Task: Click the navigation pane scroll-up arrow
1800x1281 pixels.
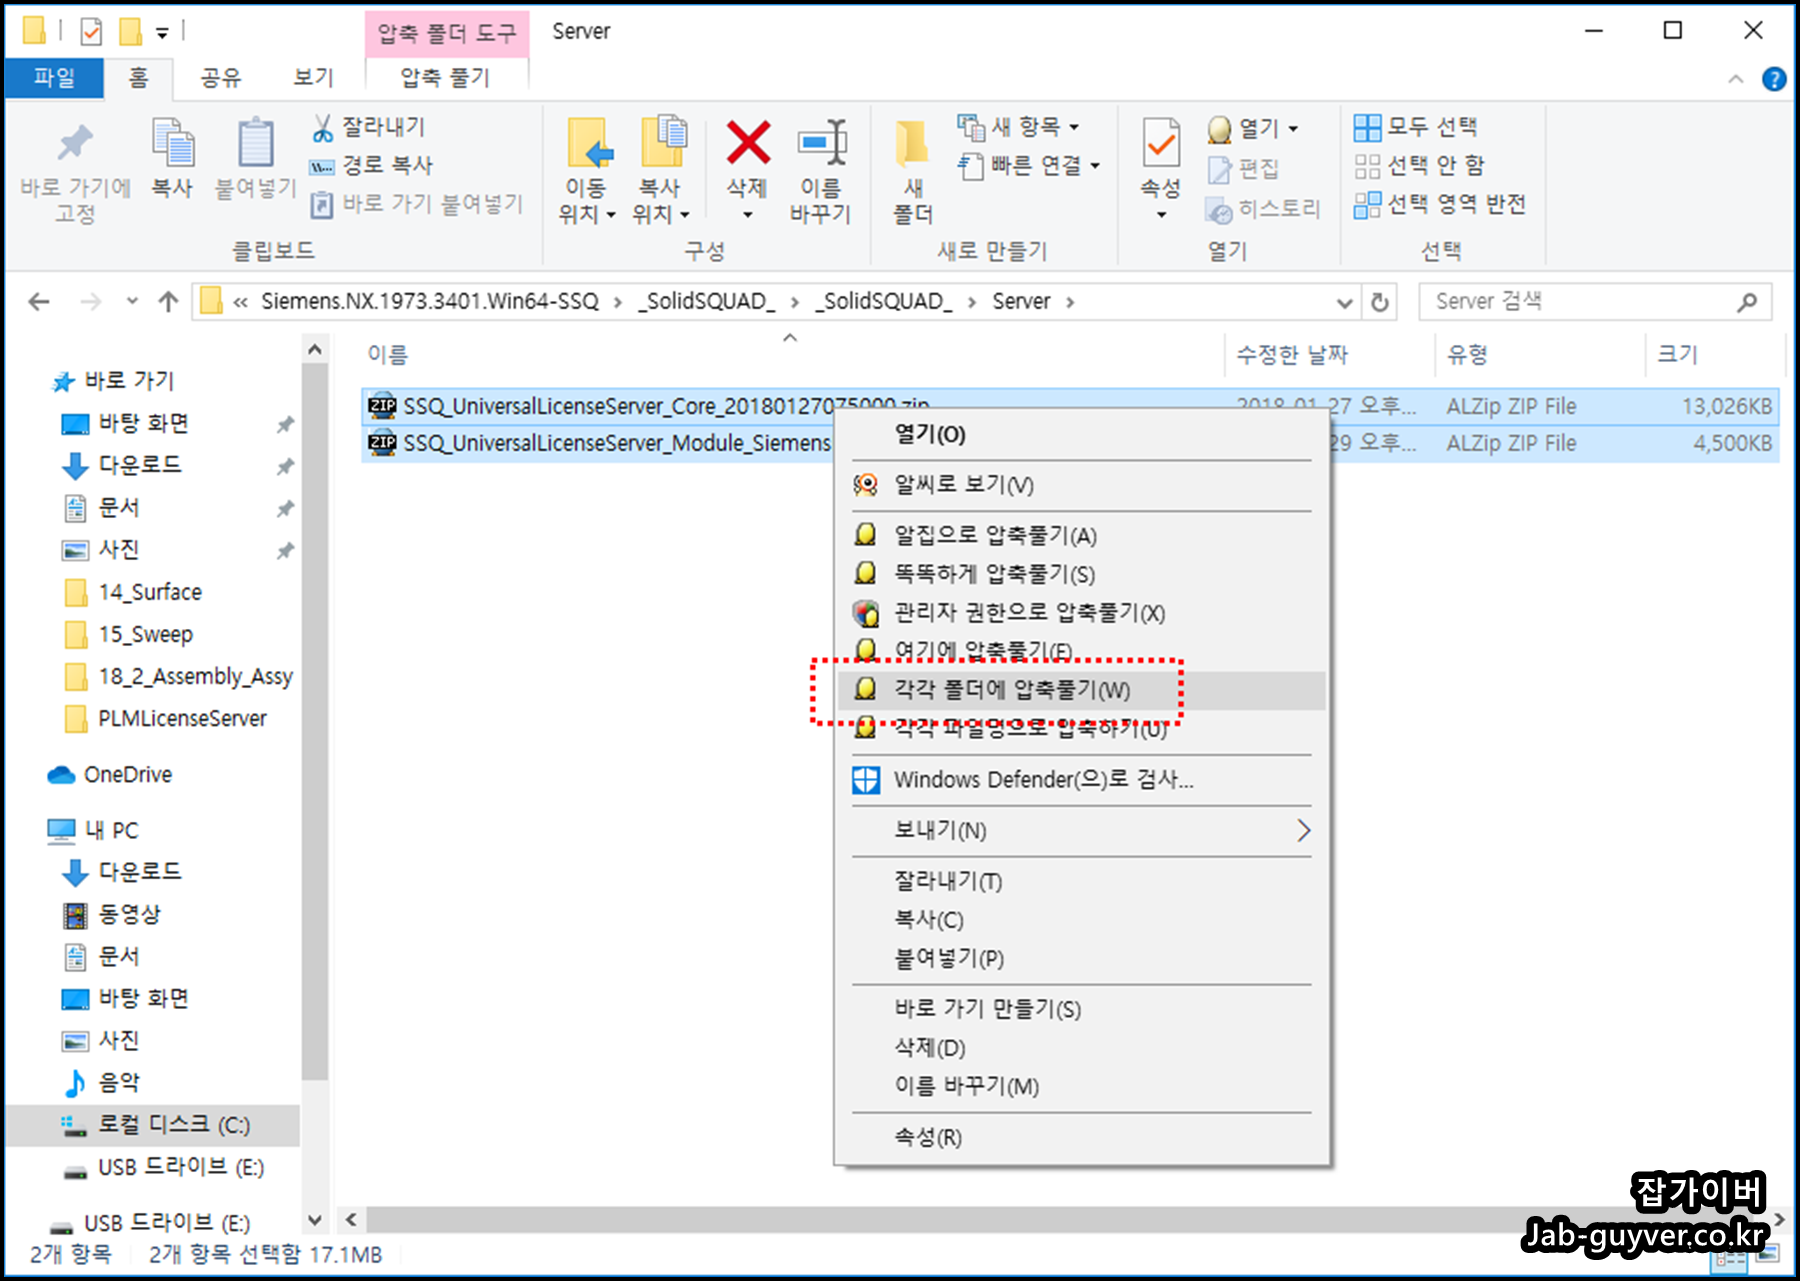Action: coord(314,349)
